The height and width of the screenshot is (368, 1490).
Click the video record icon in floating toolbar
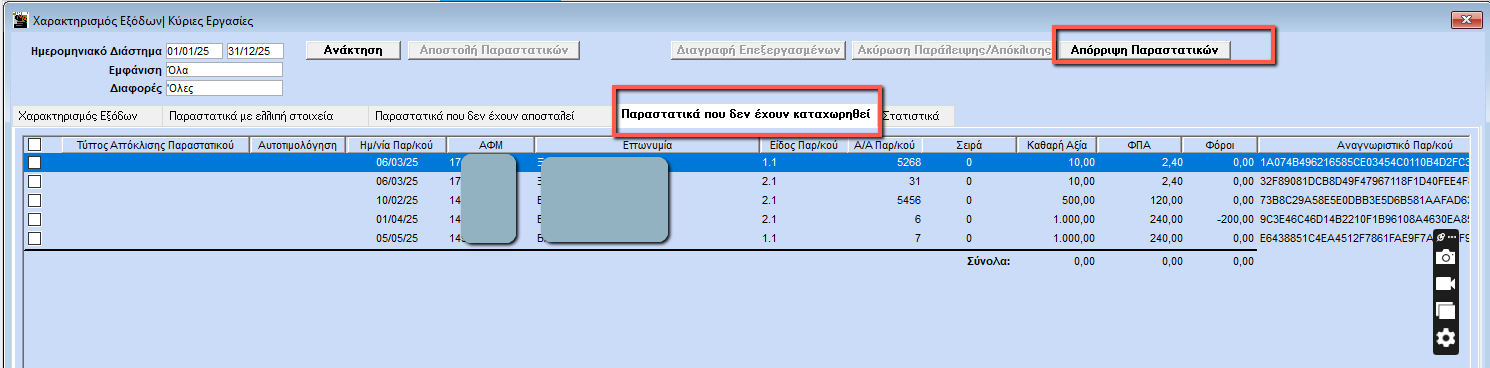(x=1445, y=284)
